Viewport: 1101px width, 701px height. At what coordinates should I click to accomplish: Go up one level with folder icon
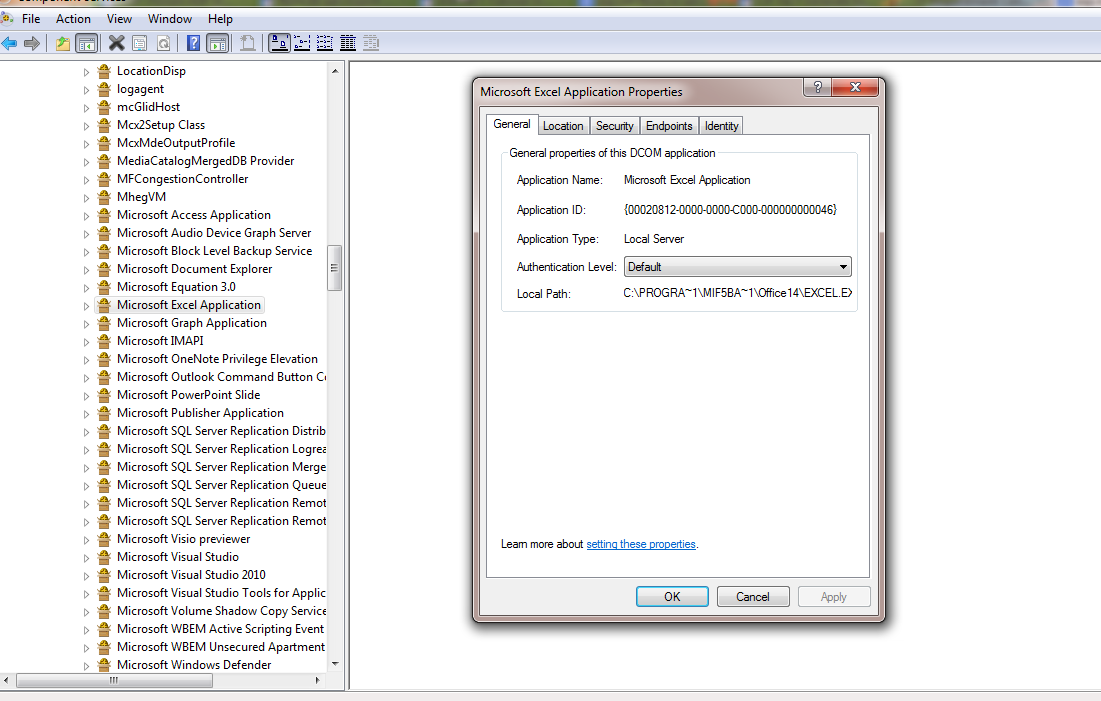(63, 44)
